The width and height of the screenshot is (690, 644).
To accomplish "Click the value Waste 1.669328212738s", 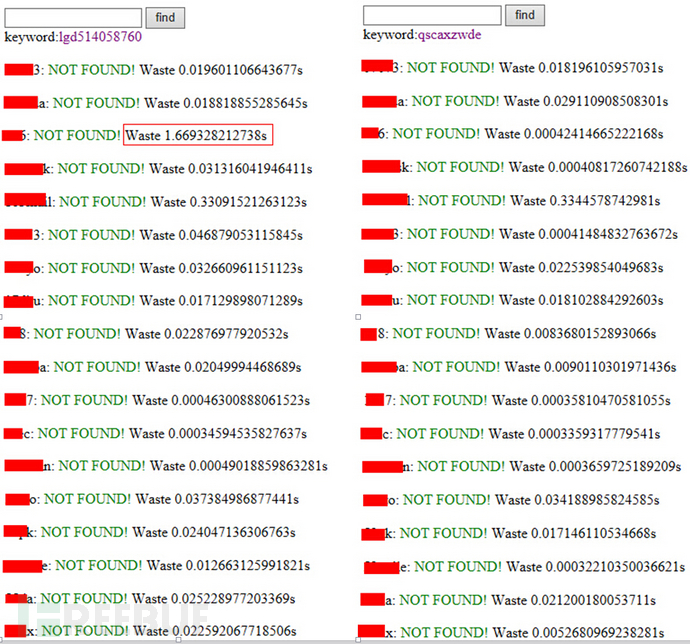I will pyautogui.click(x=196, y=135).
